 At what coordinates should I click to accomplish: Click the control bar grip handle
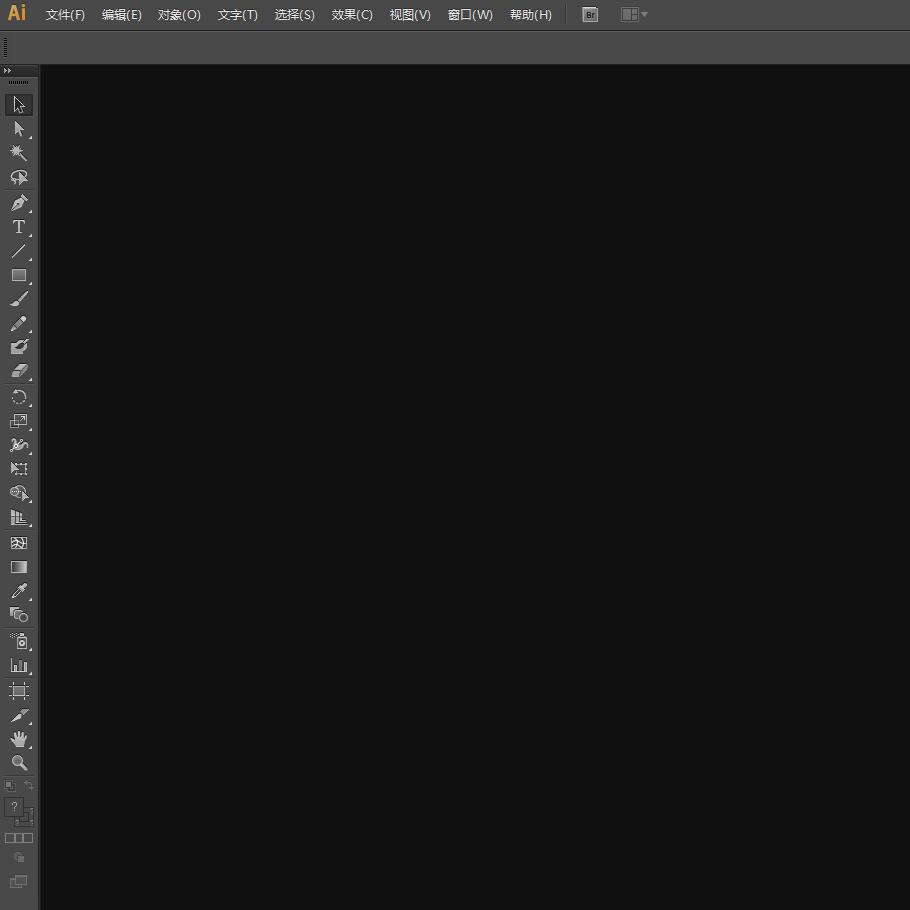tap(6, 48)
